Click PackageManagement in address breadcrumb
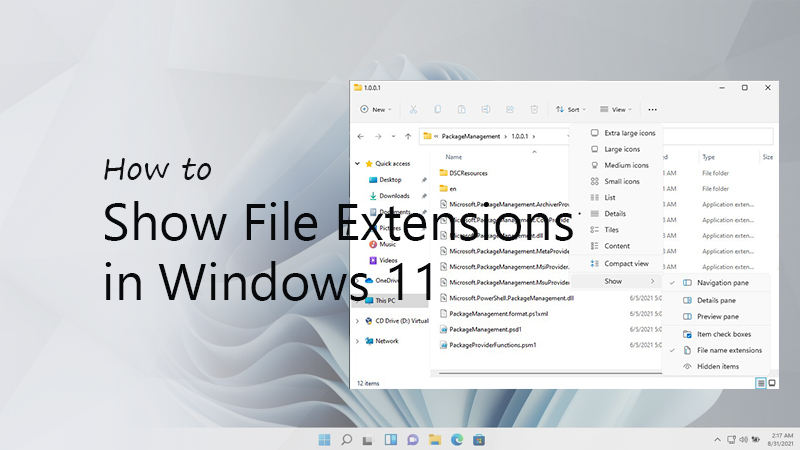Image resolution: width=800 pixels, height=450 pixels. [x=470, y=136]
